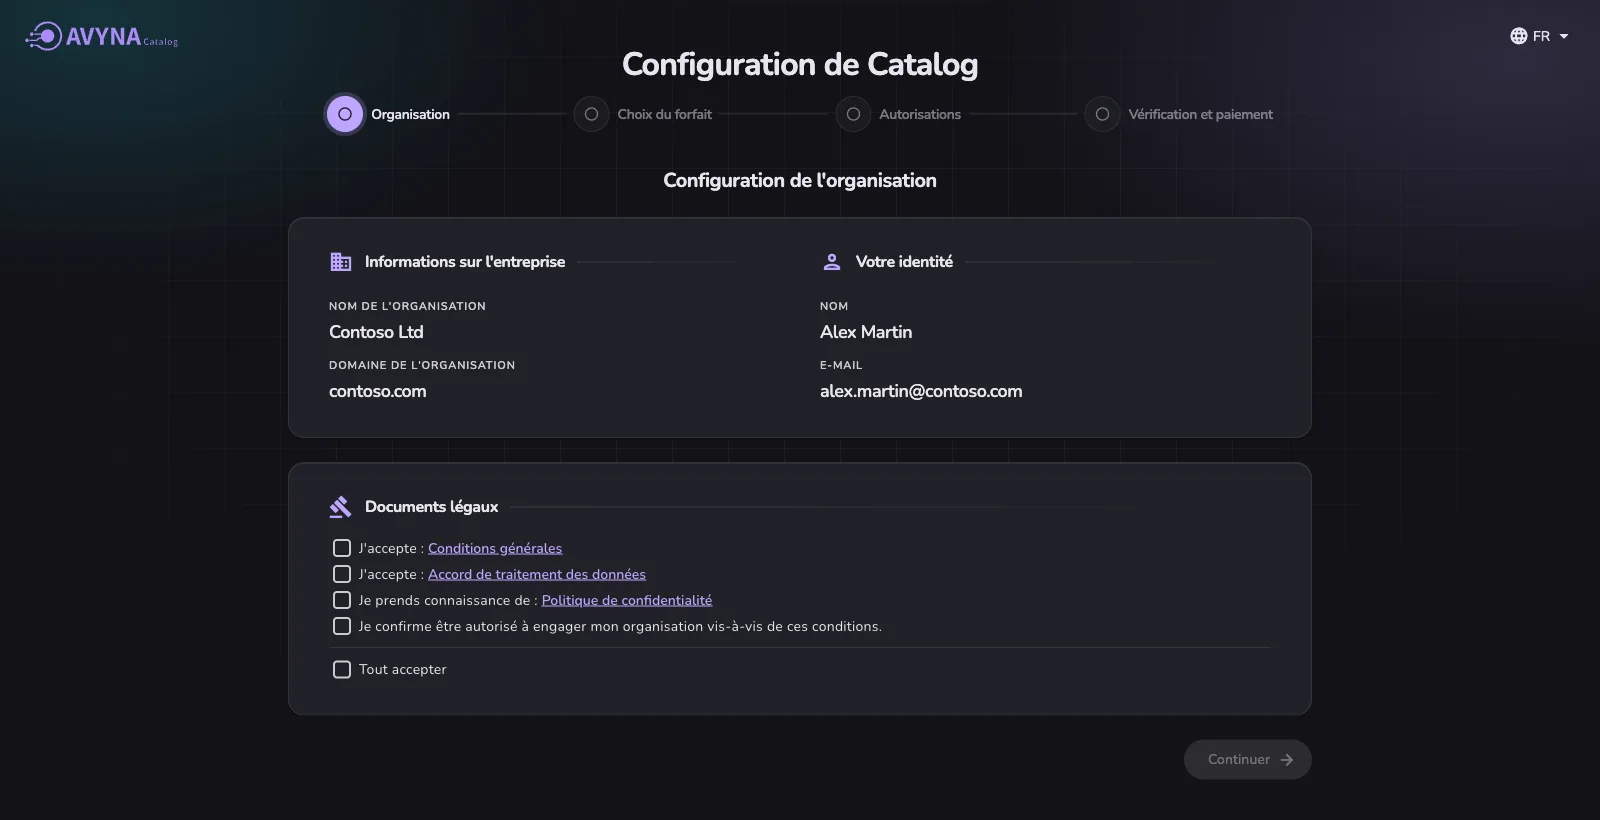
Task: Click the person icon beside Votre identité
Action: pyautogui.click(x=831, y=262)
